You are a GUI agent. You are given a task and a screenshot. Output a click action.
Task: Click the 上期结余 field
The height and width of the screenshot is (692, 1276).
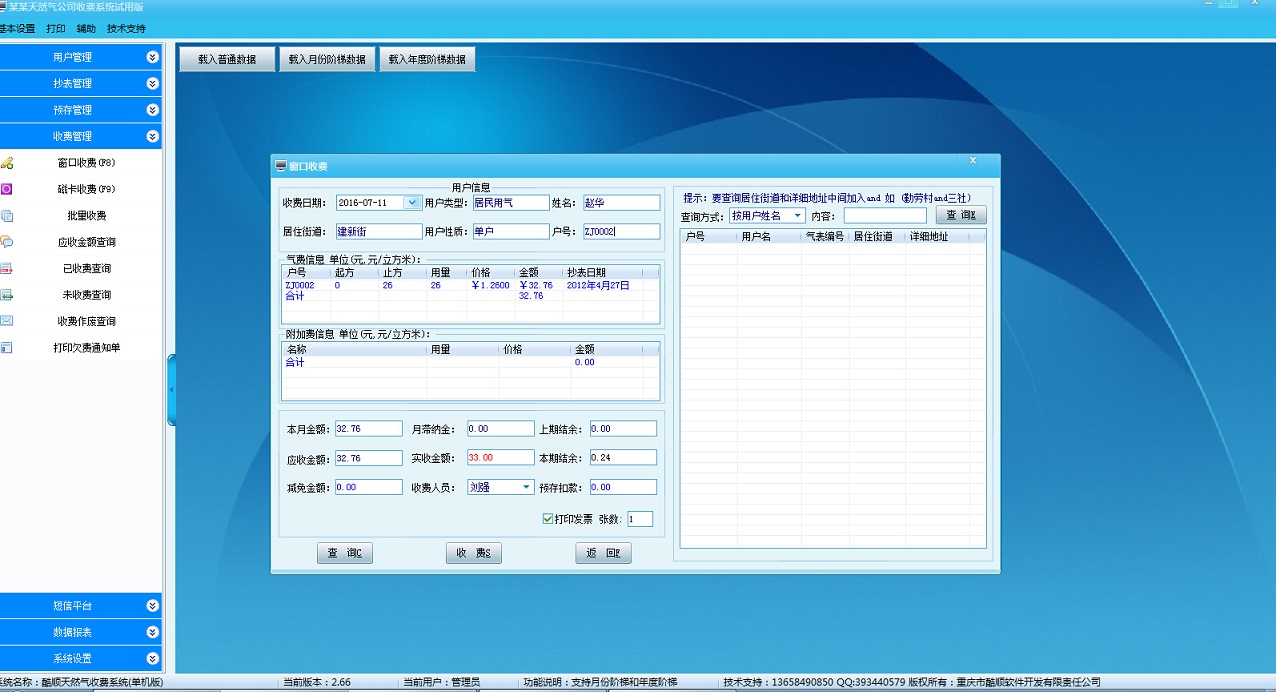pyautogui.click(x=622, y=428)
